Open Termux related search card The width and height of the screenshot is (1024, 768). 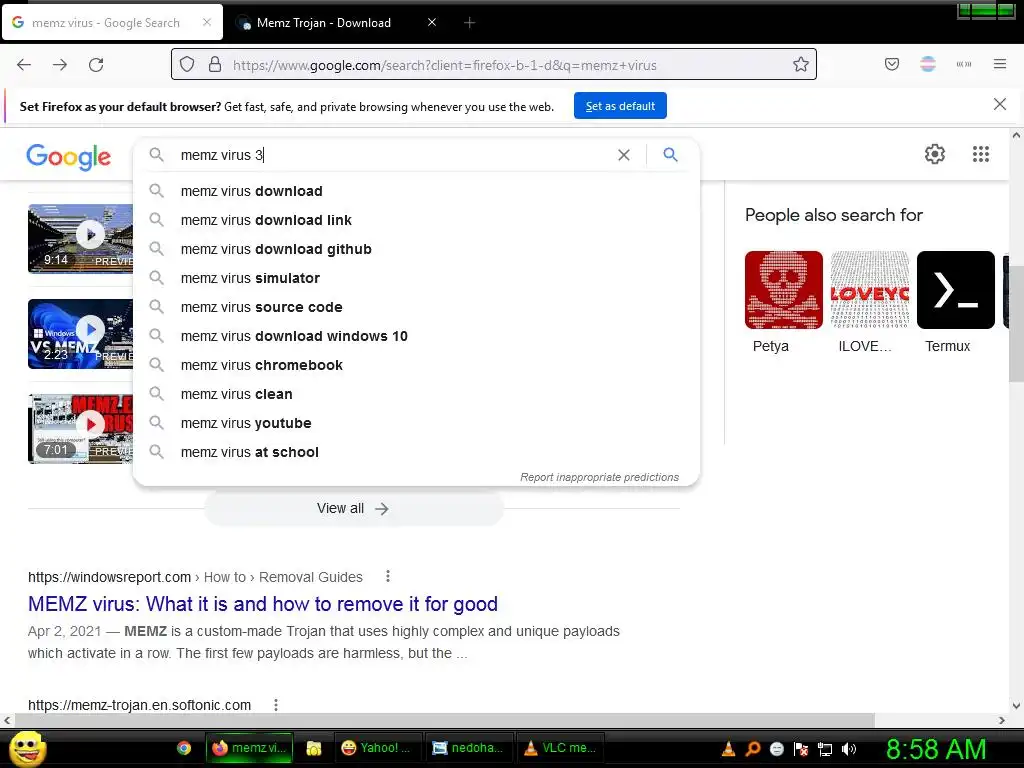[x=955, y=302]
